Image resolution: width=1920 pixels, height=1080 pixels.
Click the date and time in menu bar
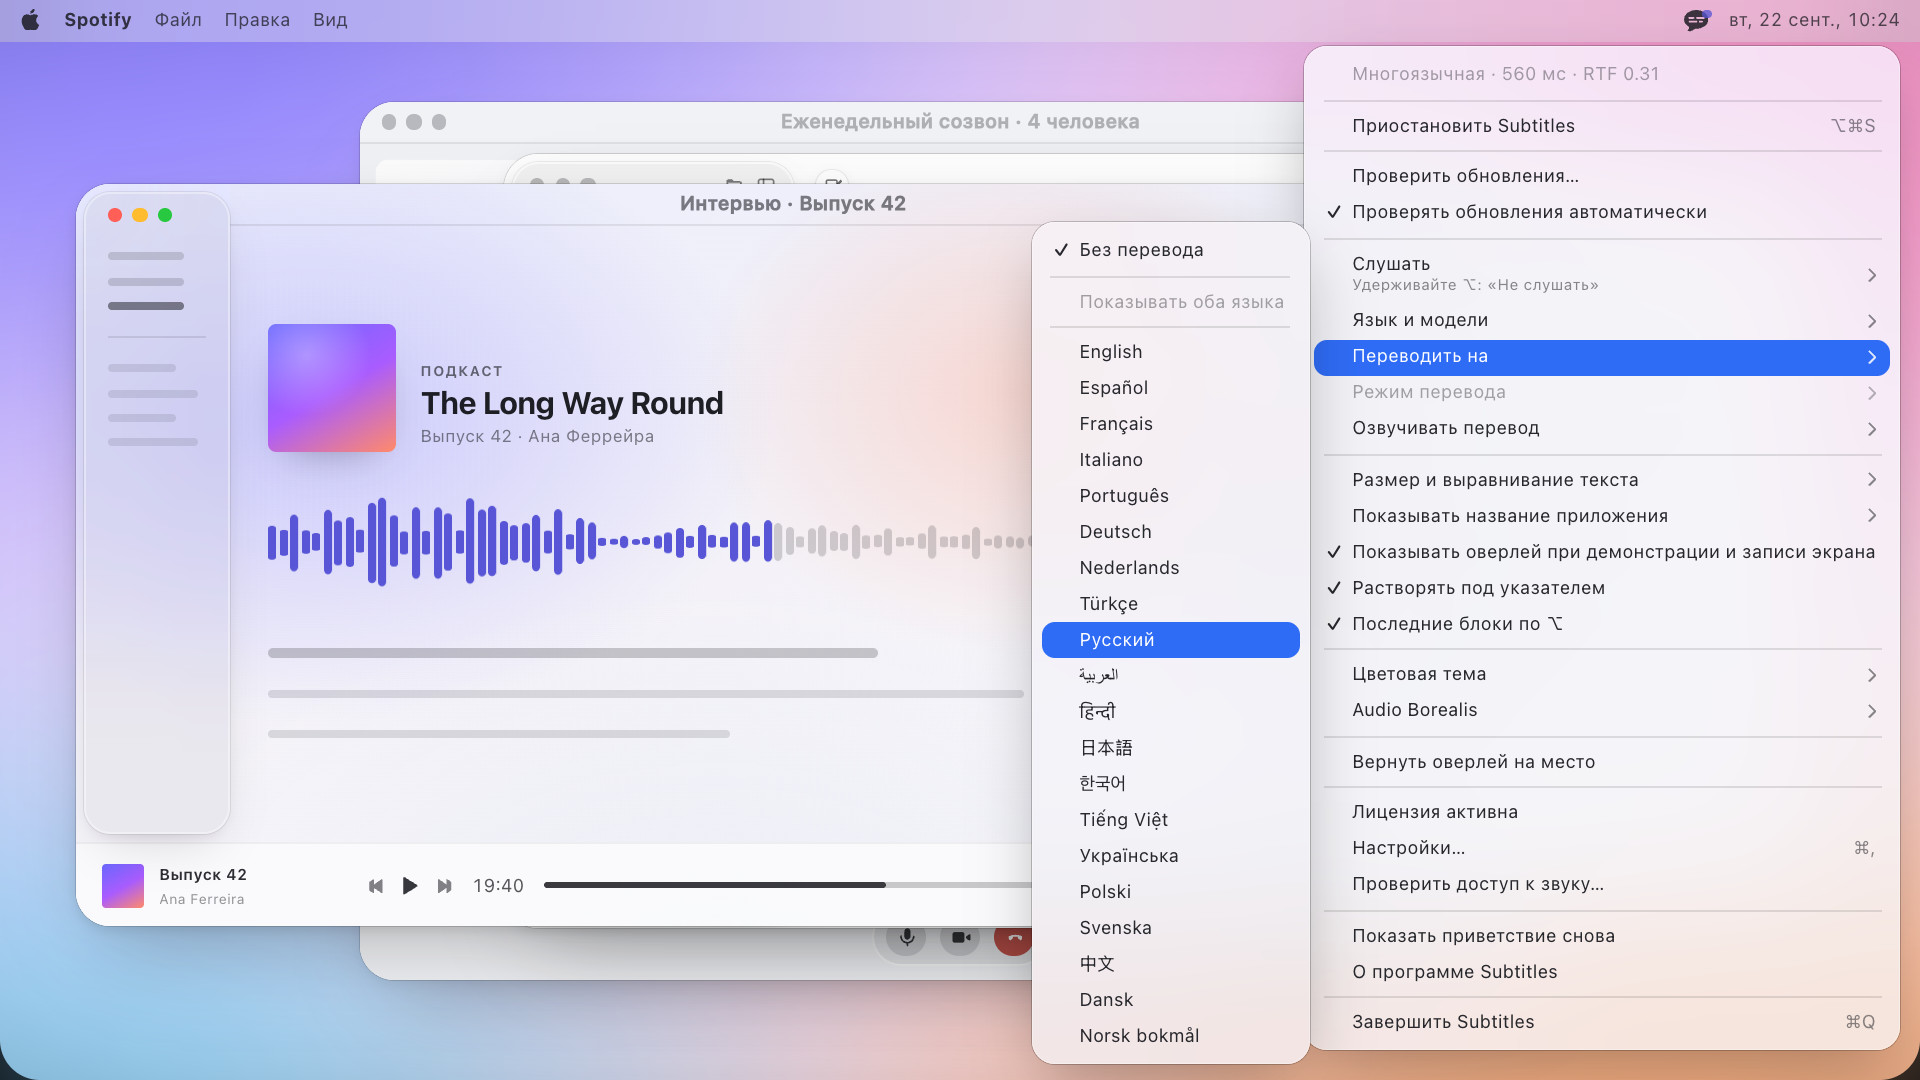[x=1814, y=20]
